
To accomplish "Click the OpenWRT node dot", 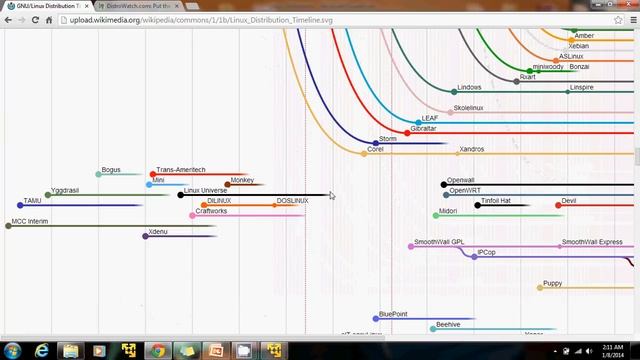I will click(446, 195).
